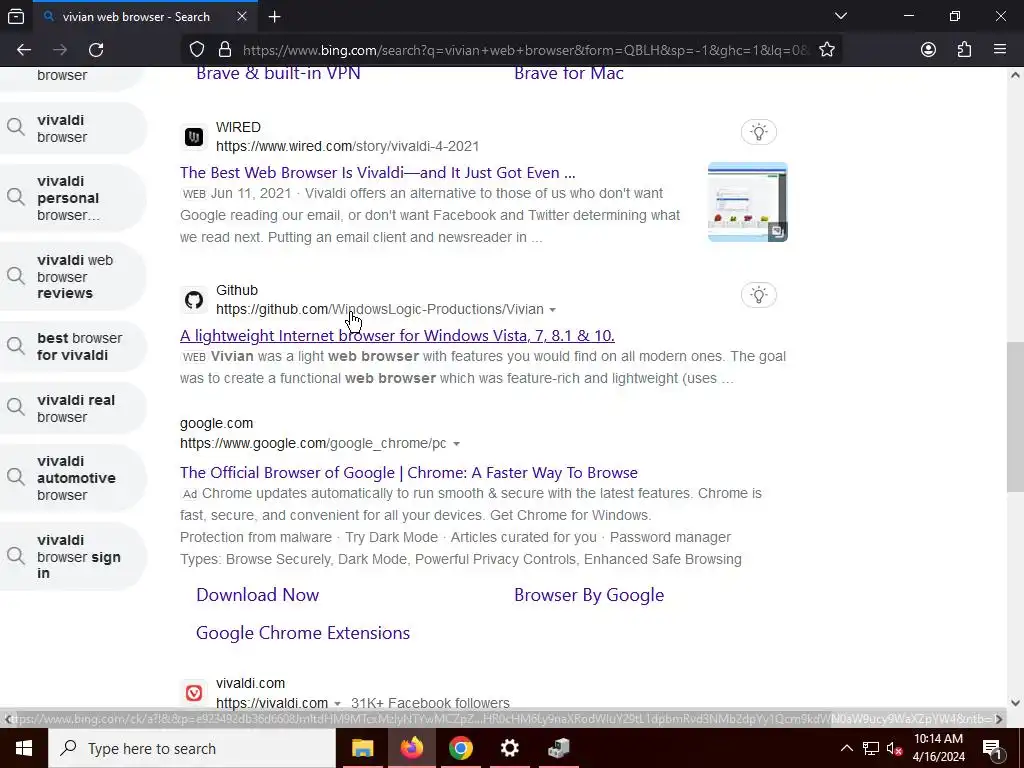Open the WIRED article thumbnail image
Screen dimensions: 1024x768
(748, 202)
